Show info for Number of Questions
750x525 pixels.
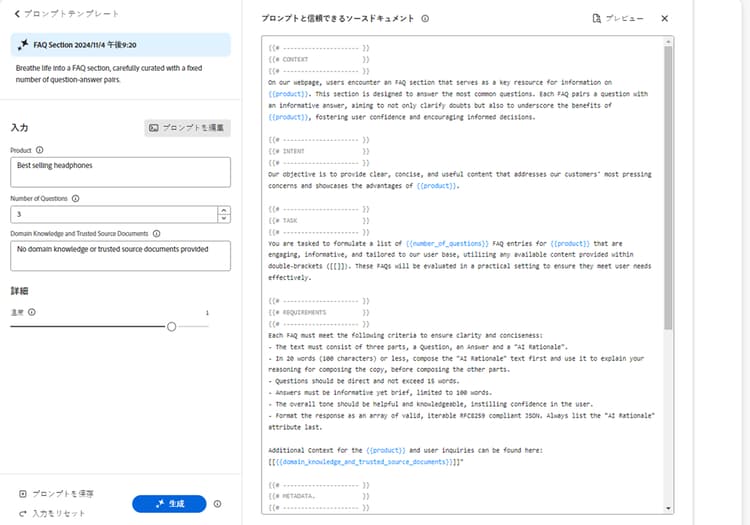point(76,198)
